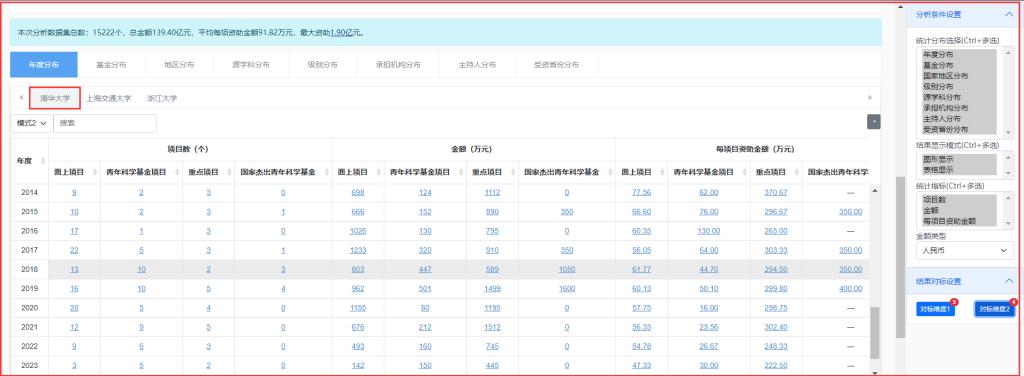The width and height of the screenshot is (1024, 376).
Task: Click the 对标维度2 button
Action: [x=994, y=310]
